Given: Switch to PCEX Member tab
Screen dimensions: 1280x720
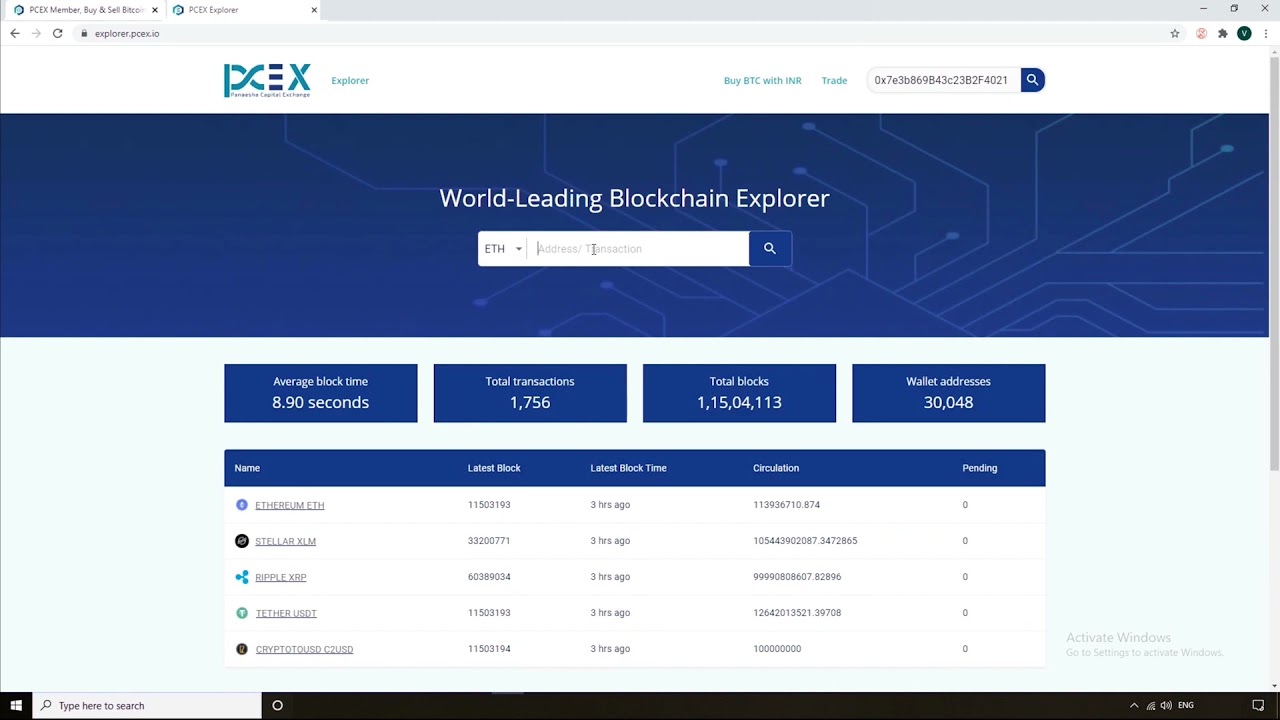Looking at the screenshot, I should coord(85,10).
